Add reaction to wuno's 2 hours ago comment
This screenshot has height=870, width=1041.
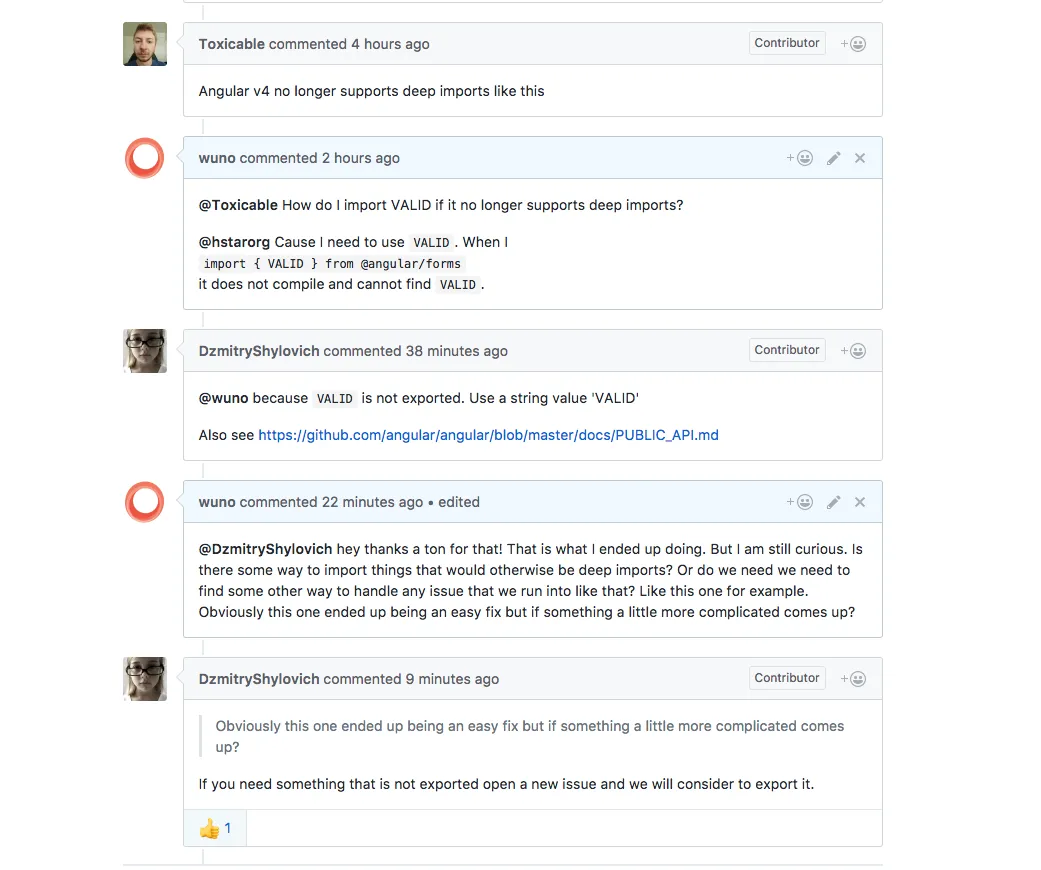(799, 158)
